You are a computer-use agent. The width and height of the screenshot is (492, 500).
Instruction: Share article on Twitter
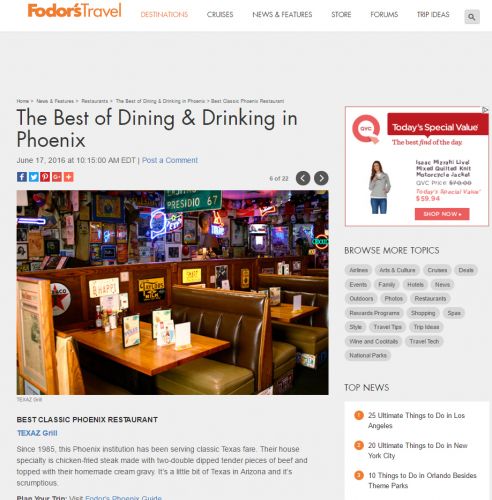[x=33, y=177]
